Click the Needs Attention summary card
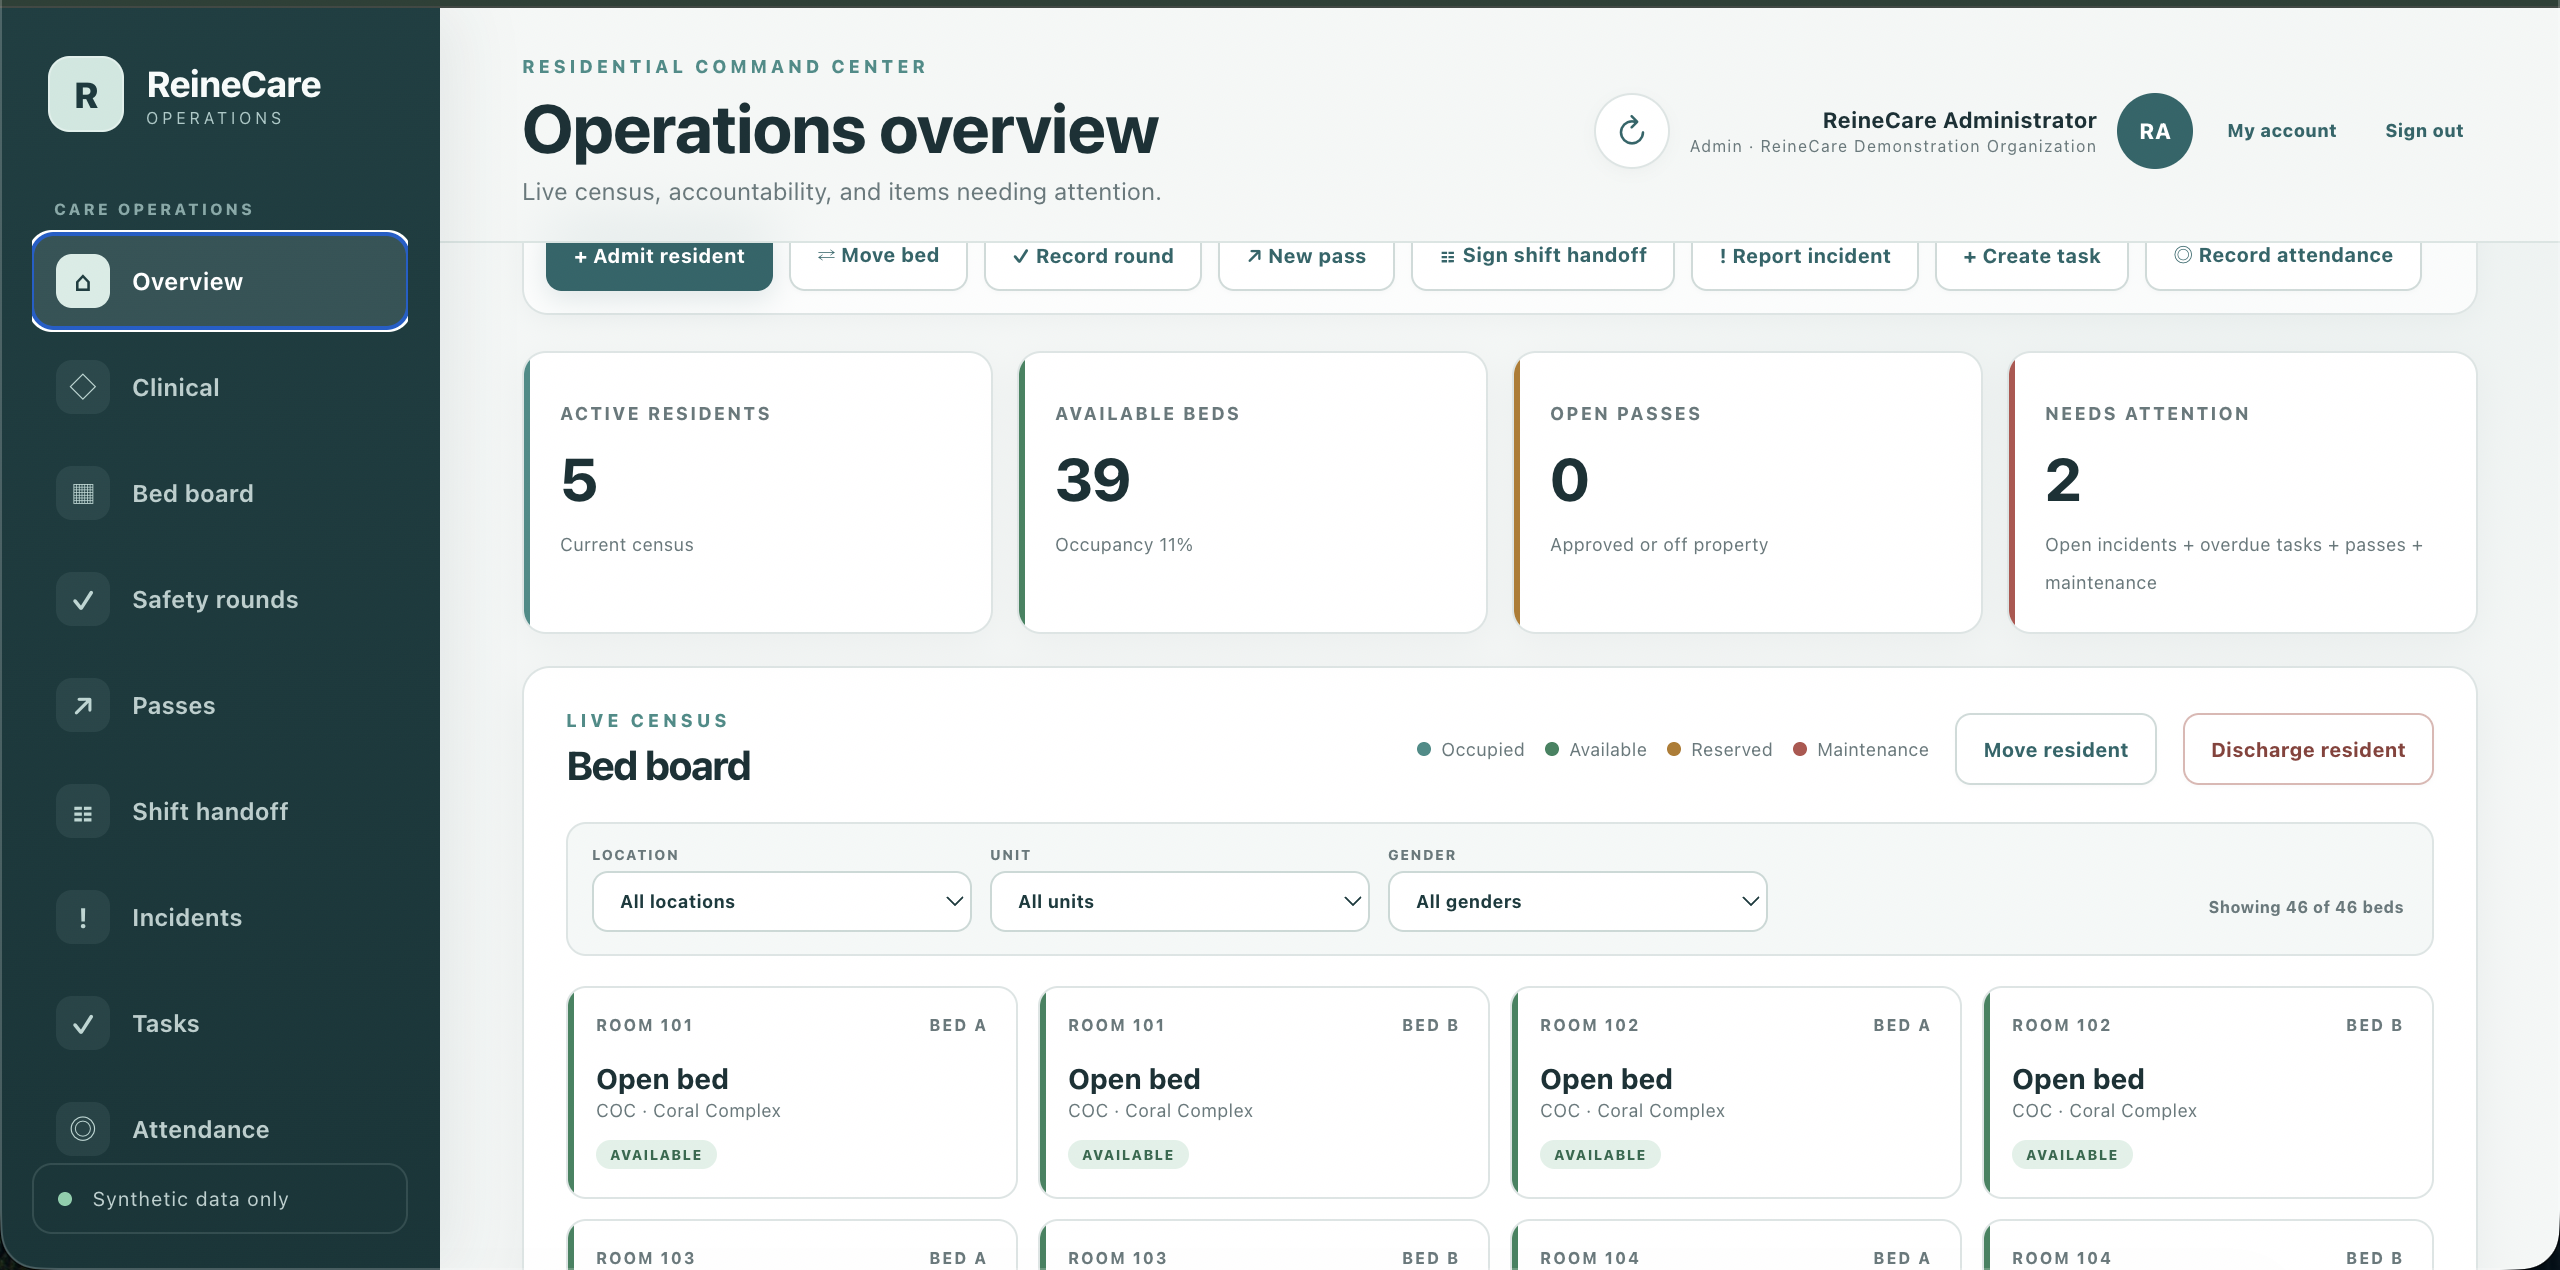The width and height of the screenshot is (2560, 1270). coord(2242,492)
